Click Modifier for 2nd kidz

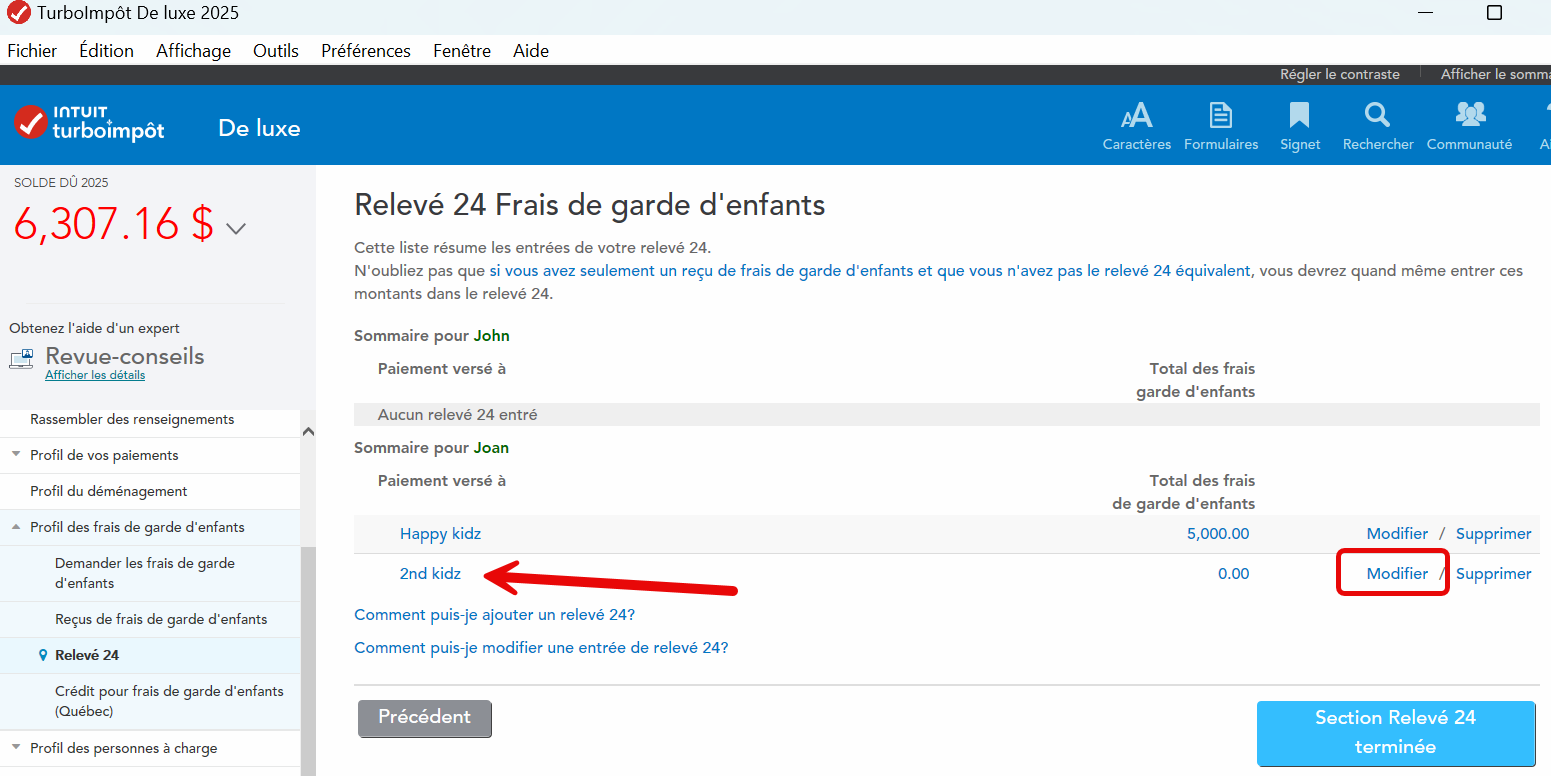(x=1397, y=574)
